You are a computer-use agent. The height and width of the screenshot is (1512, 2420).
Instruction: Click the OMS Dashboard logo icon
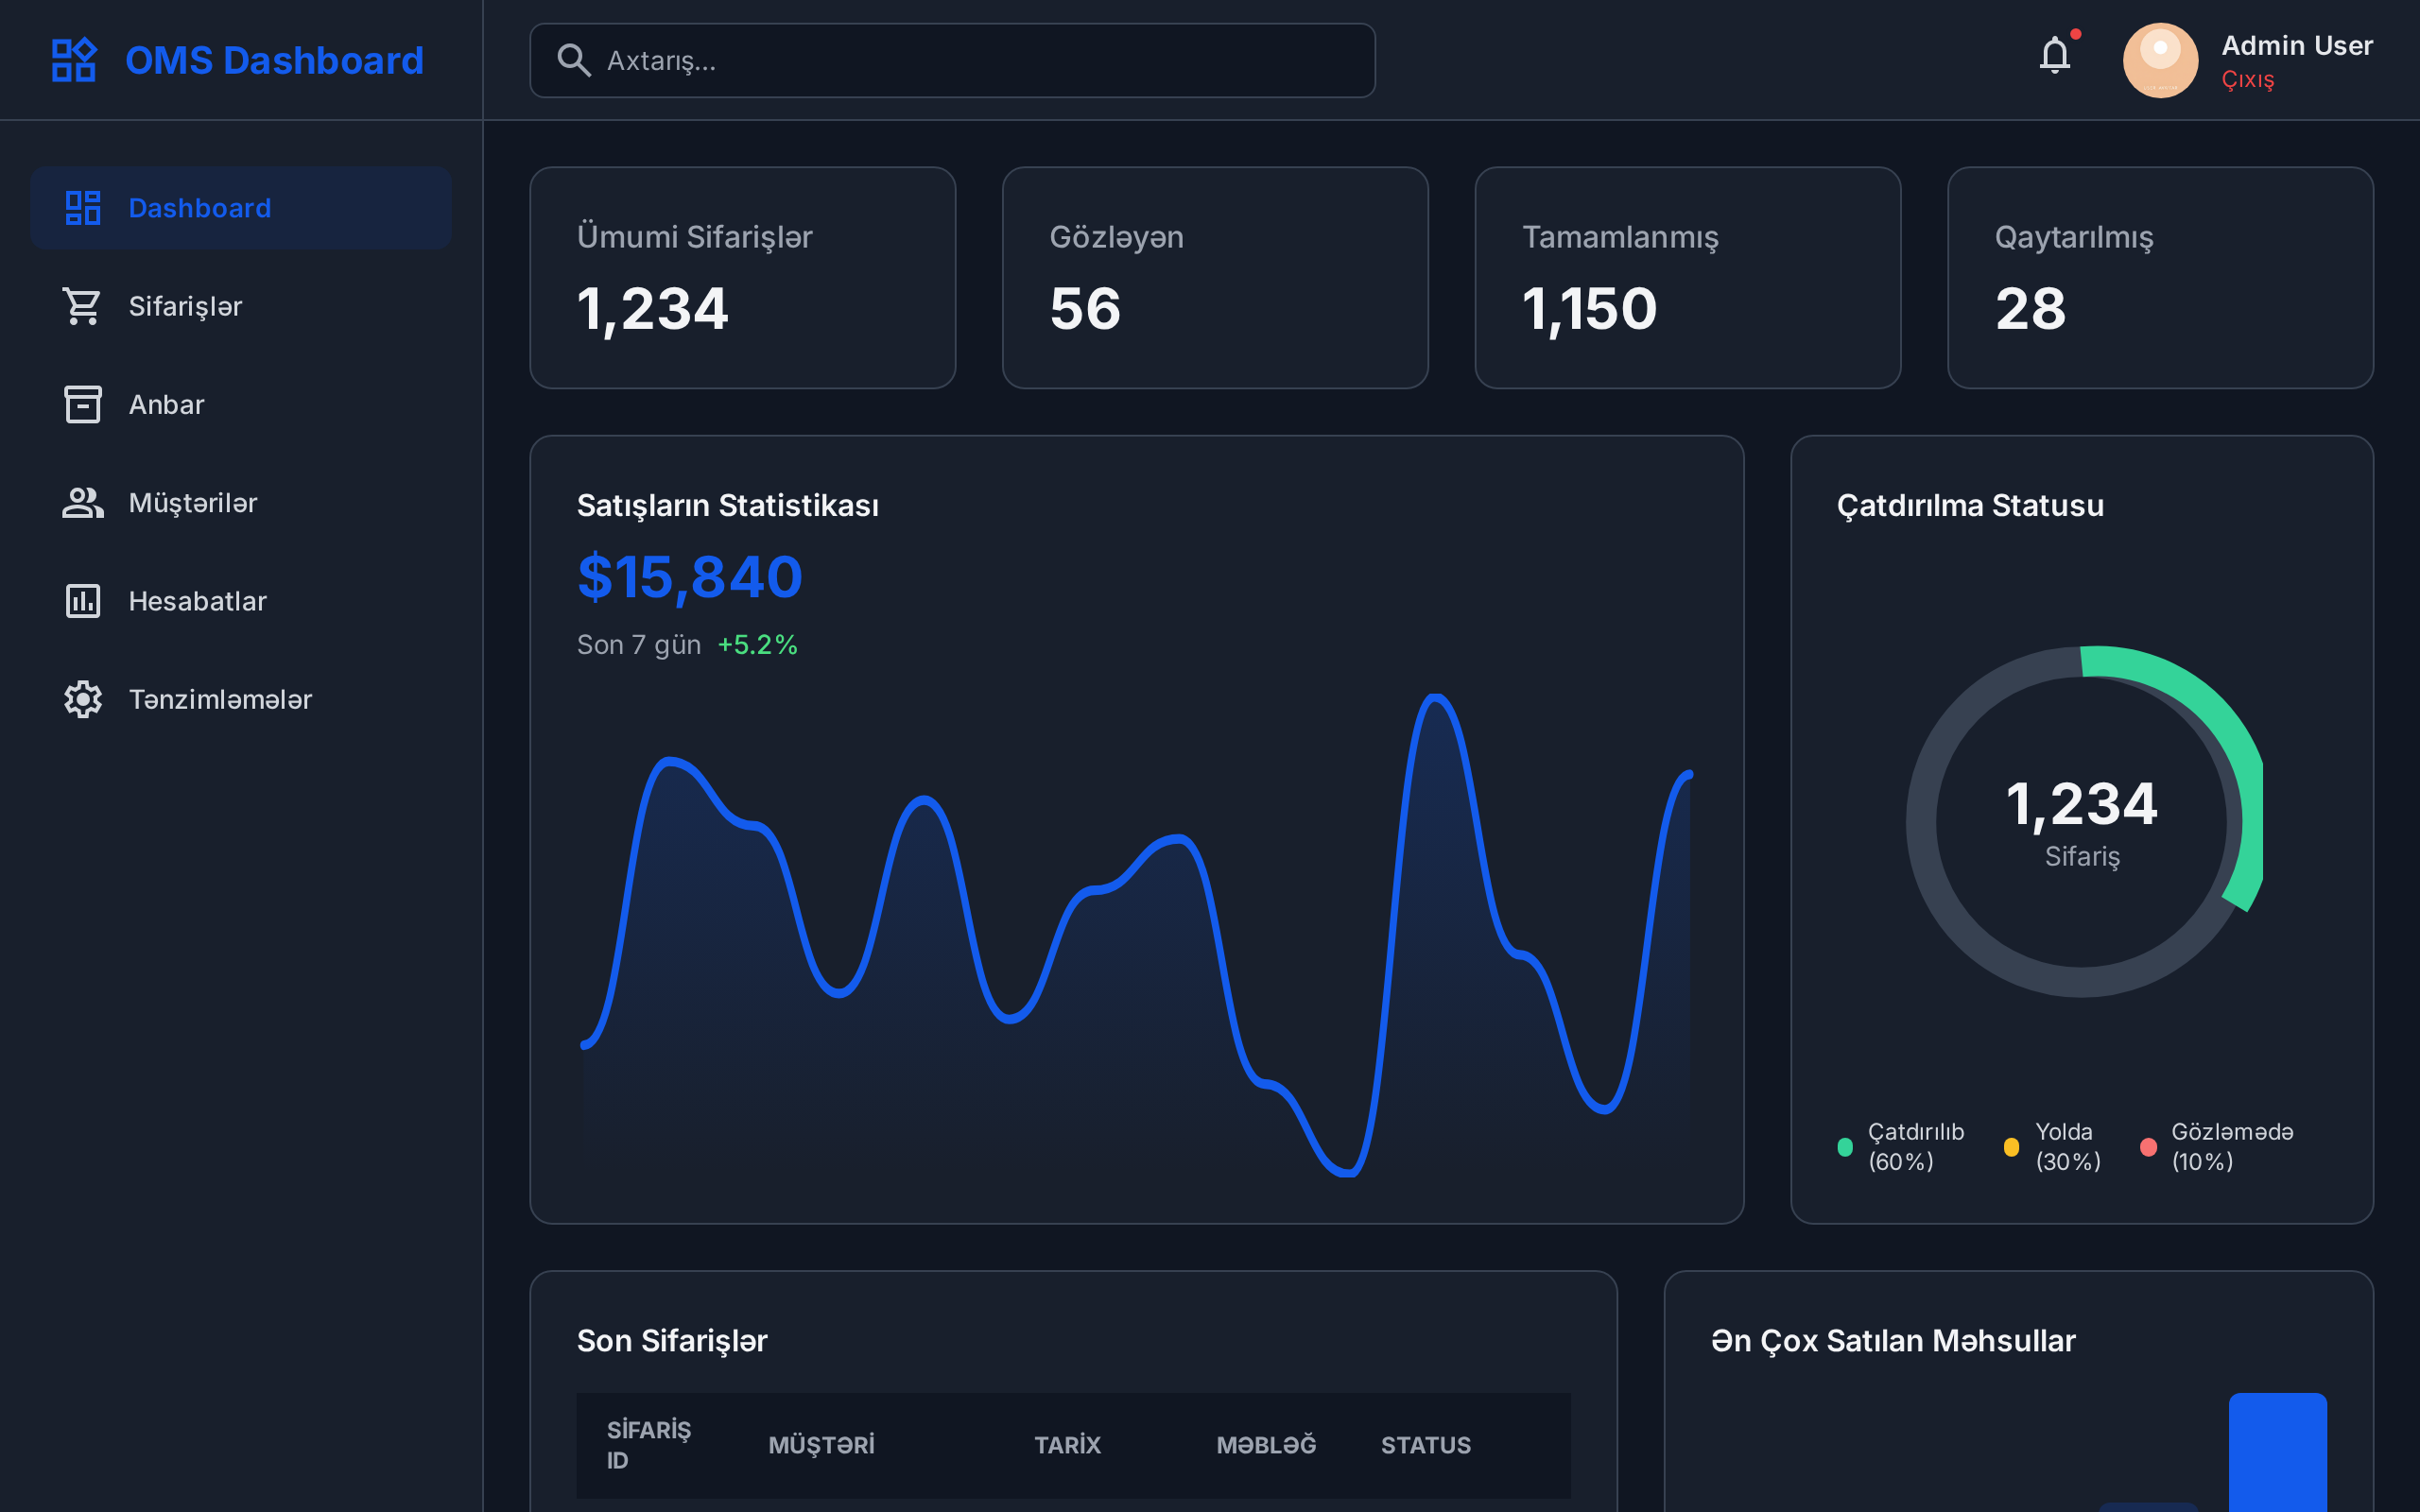pos(74,60)
